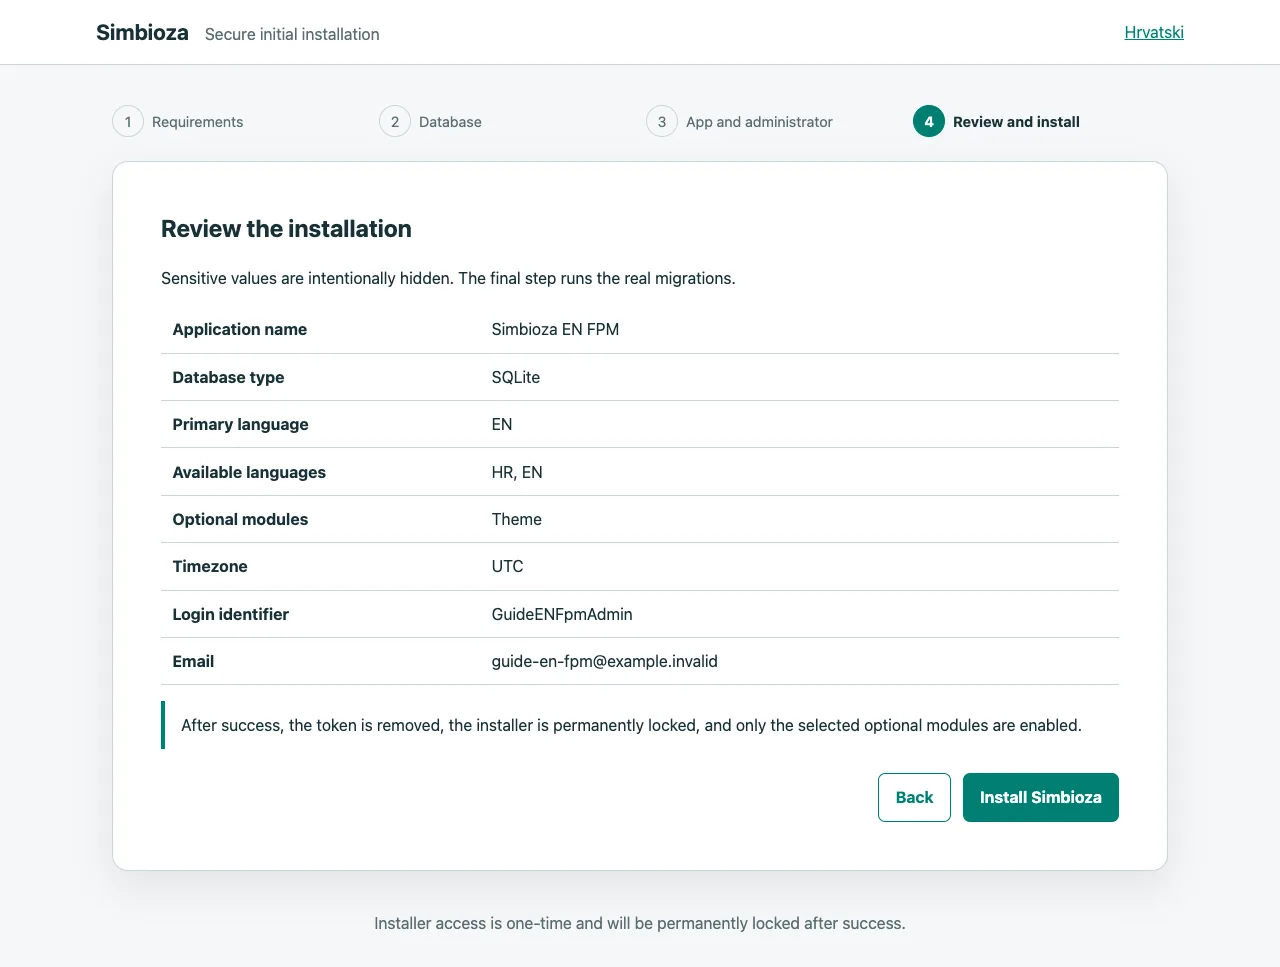Click the 'Timezone' row label
This screenshot has width=1280, height=967.
[x=210, y=566]
